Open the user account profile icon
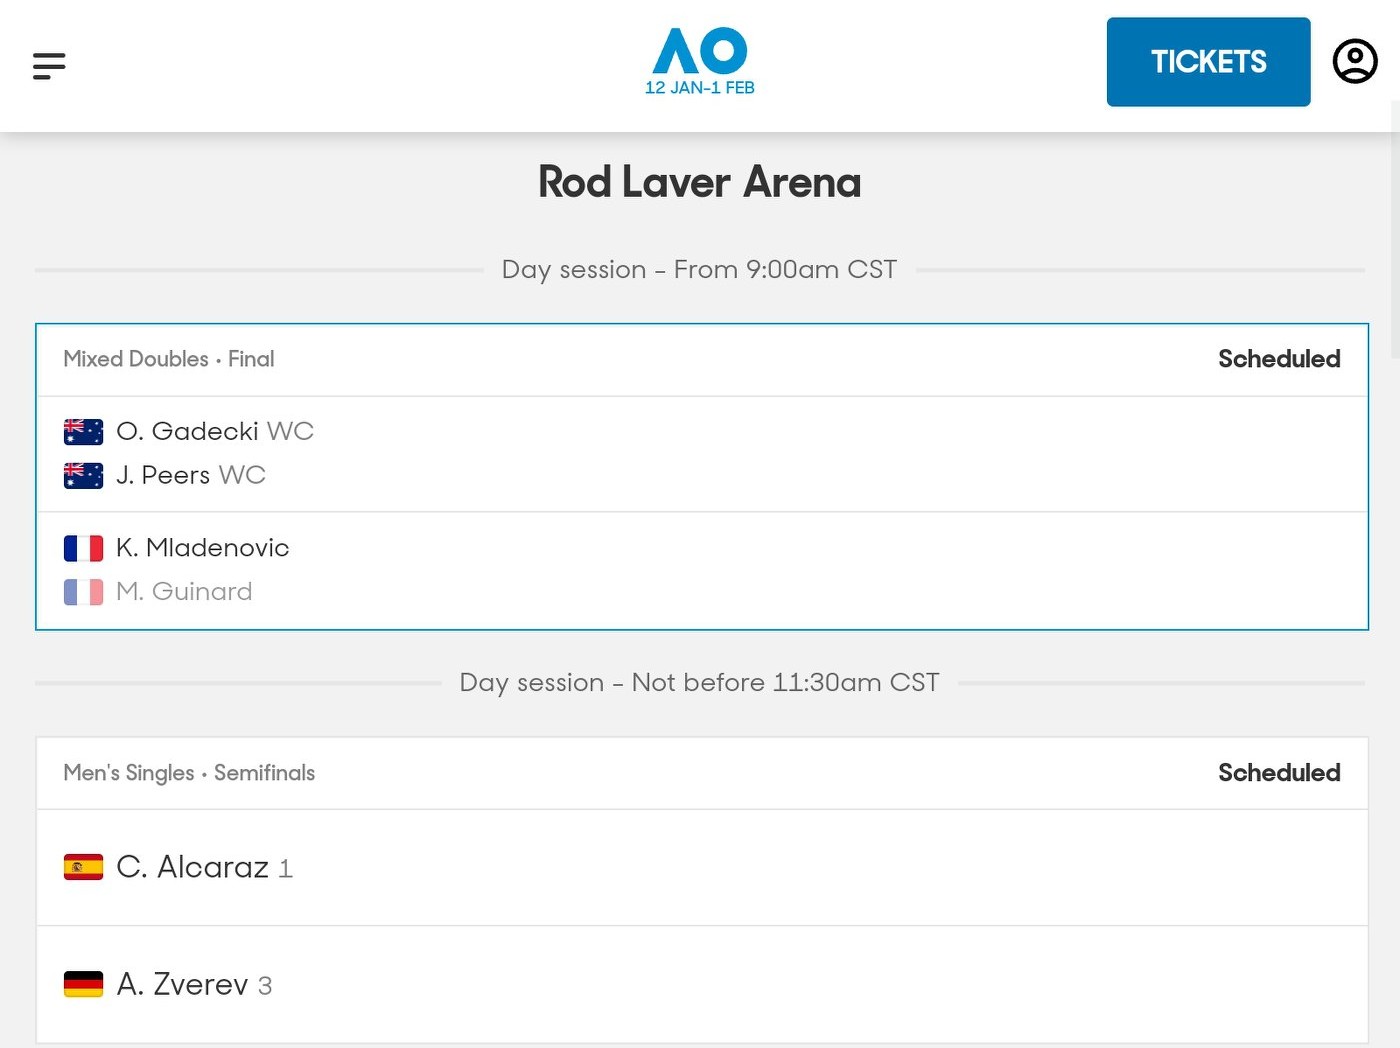 pyautogui.click(x=1355, y=61)
